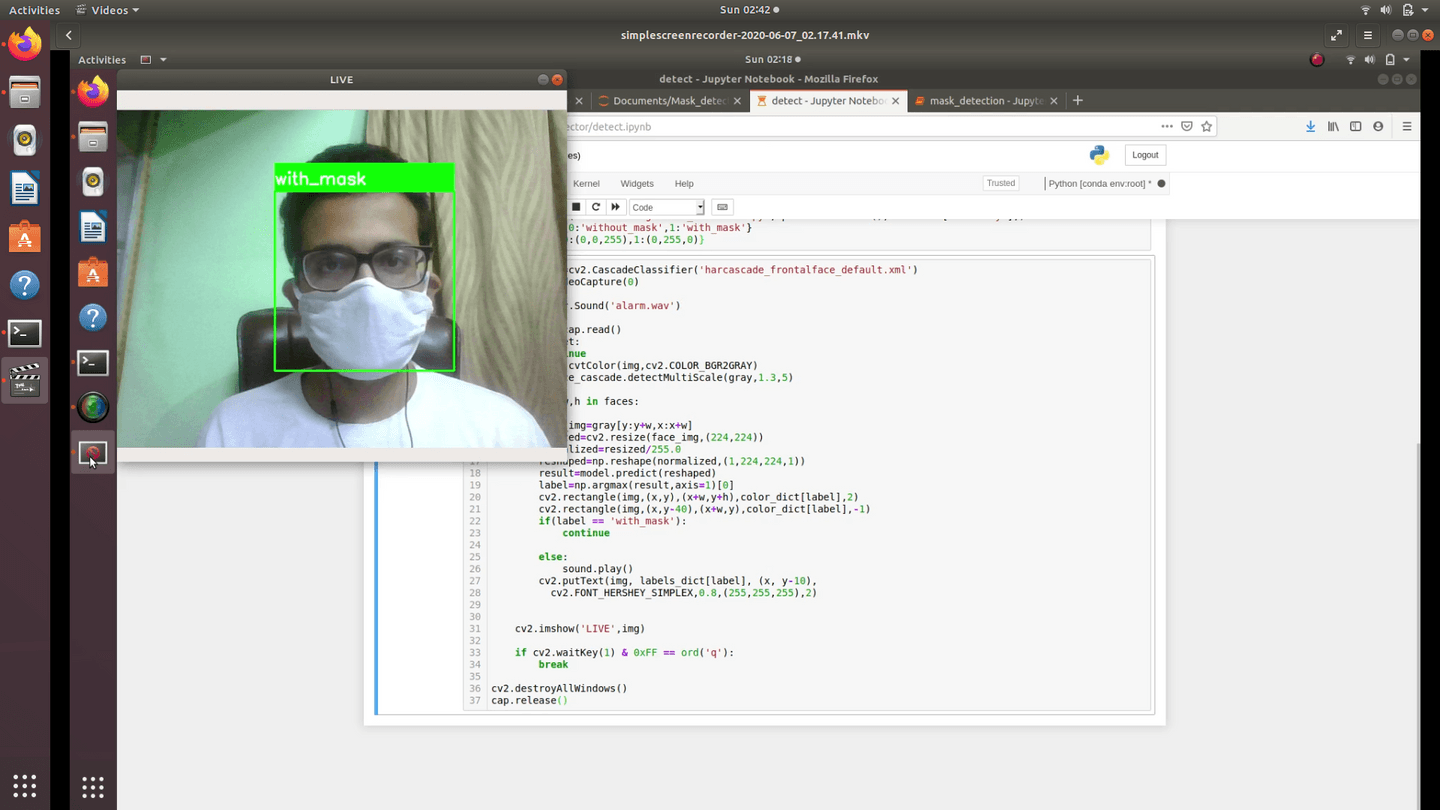Open Firefox library icon
1440x810 pixels.
[1333, 127]
